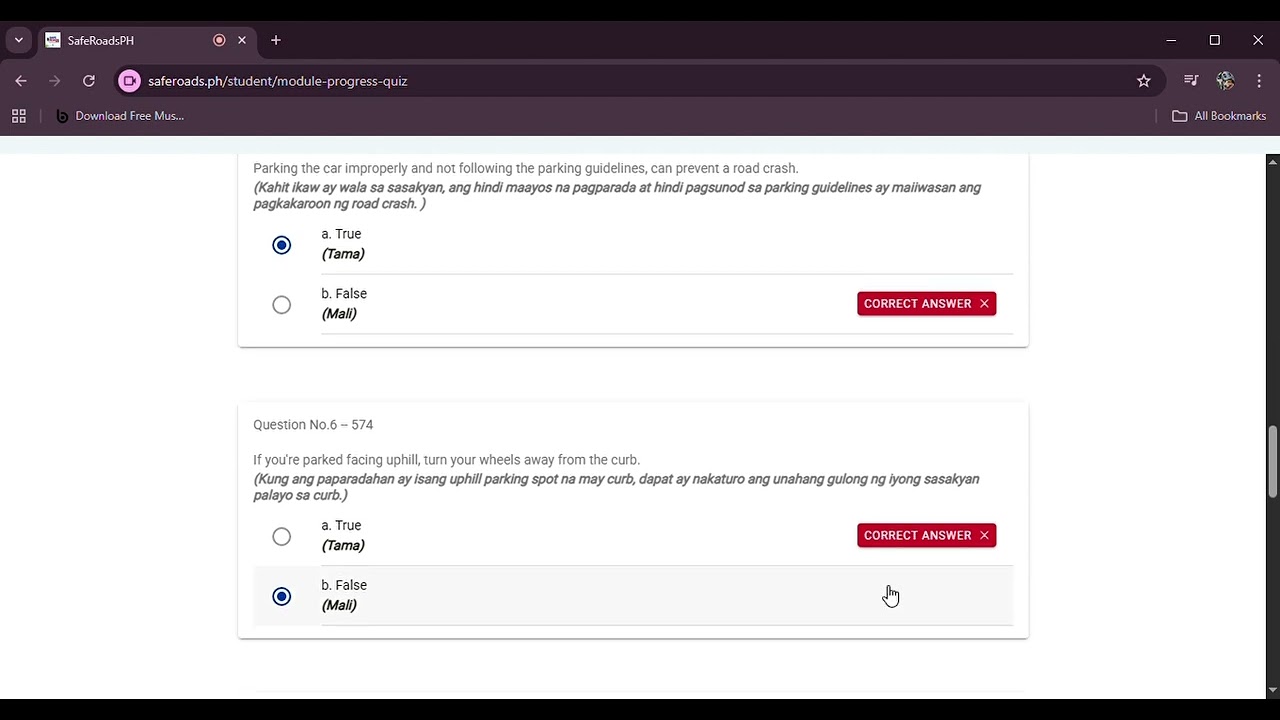Open the 'Download Free Mus...' bookmark
The width and height of the screenshot is (1280, 720).
coord(120,116)
